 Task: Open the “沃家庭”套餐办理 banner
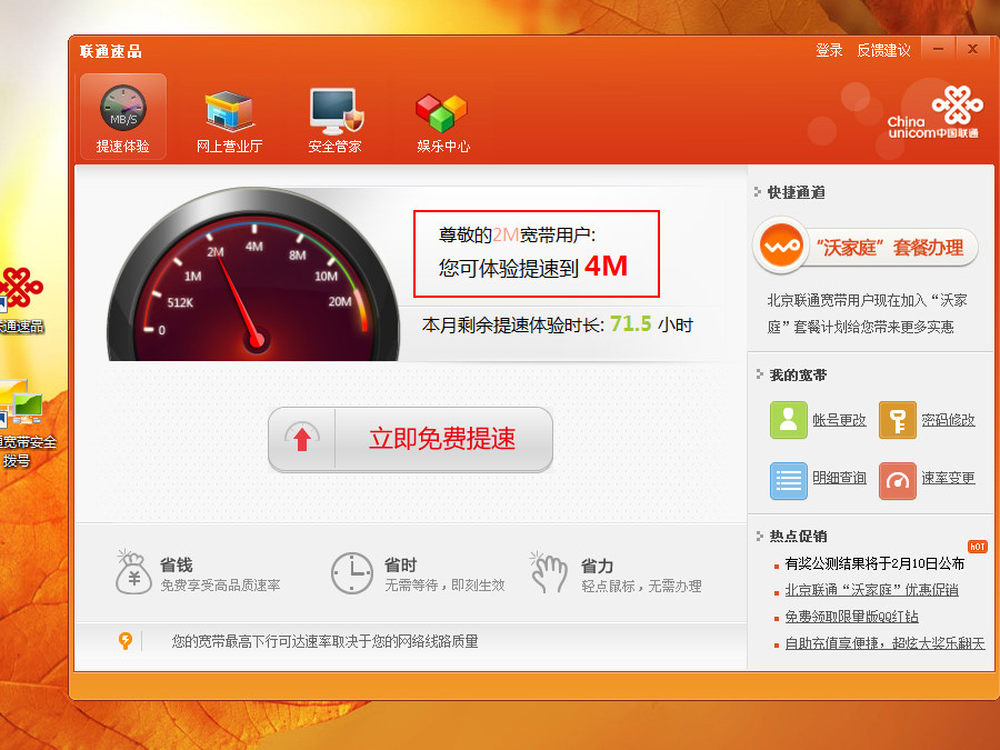865,247
